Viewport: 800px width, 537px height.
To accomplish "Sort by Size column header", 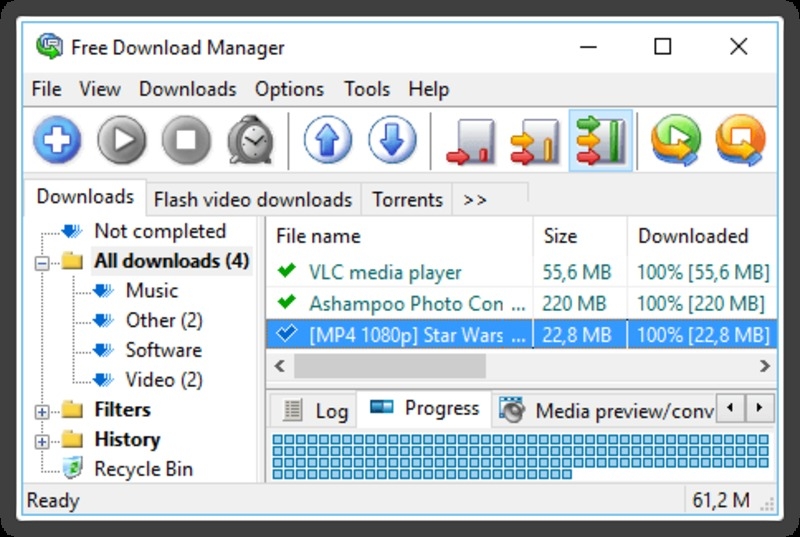I will pyautogui.click(x=580, y=236).
